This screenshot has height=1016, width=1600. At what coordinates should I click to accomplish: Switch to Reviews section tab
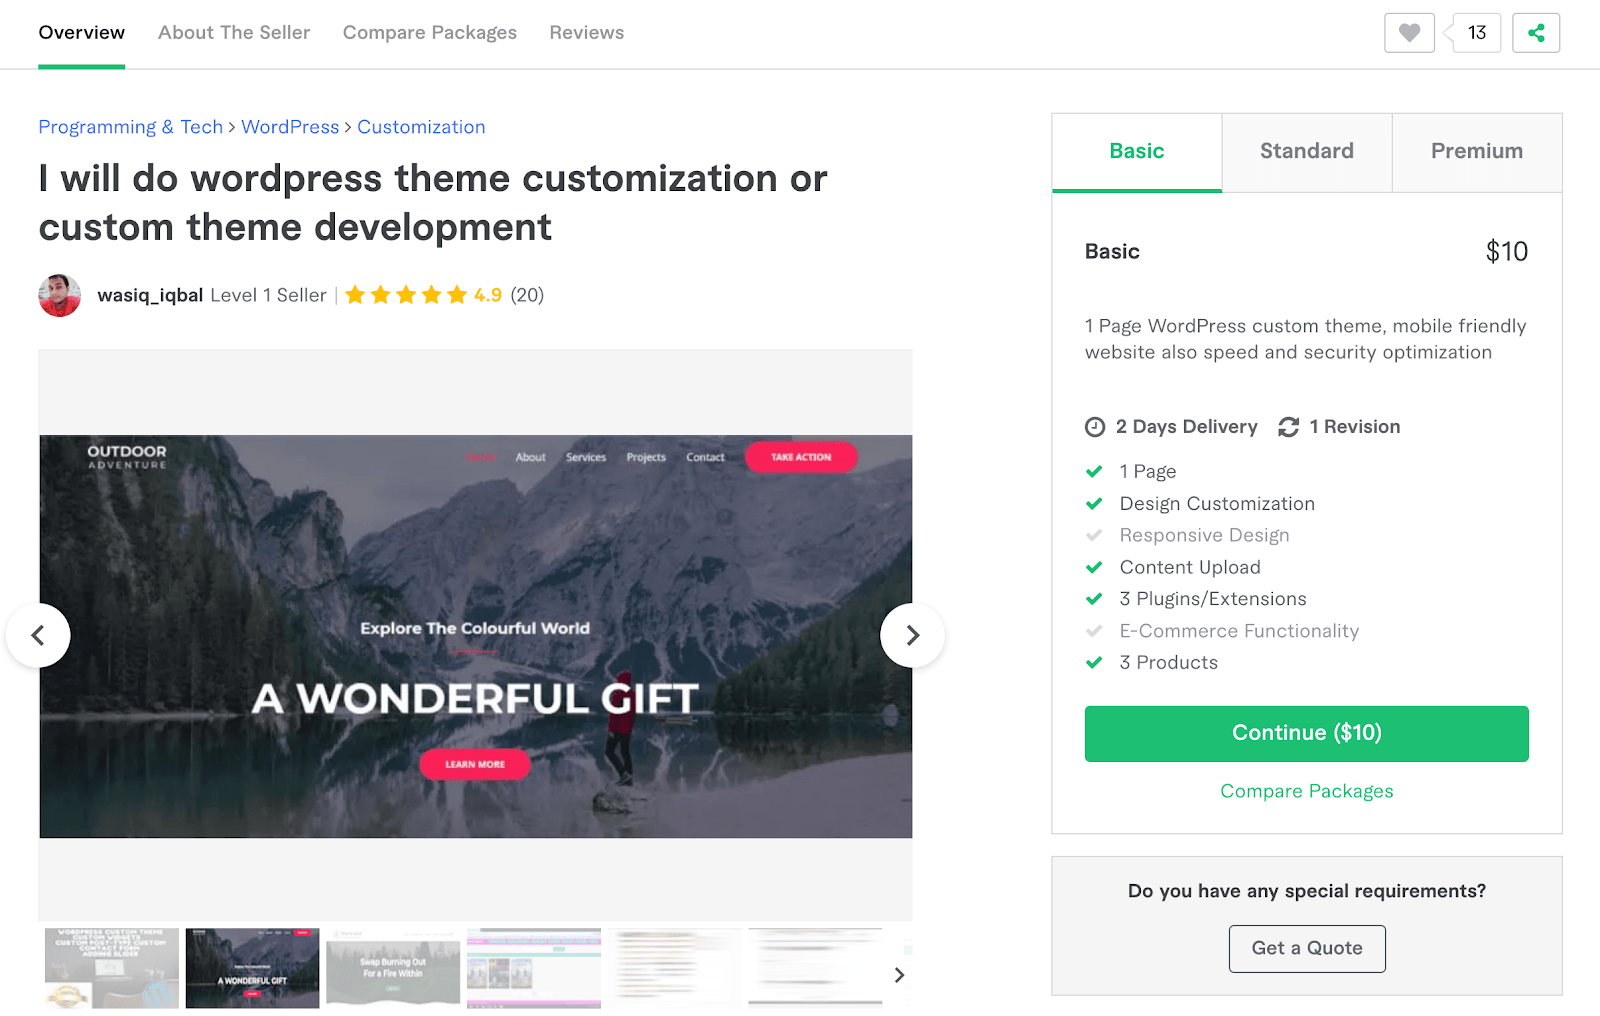587,33
